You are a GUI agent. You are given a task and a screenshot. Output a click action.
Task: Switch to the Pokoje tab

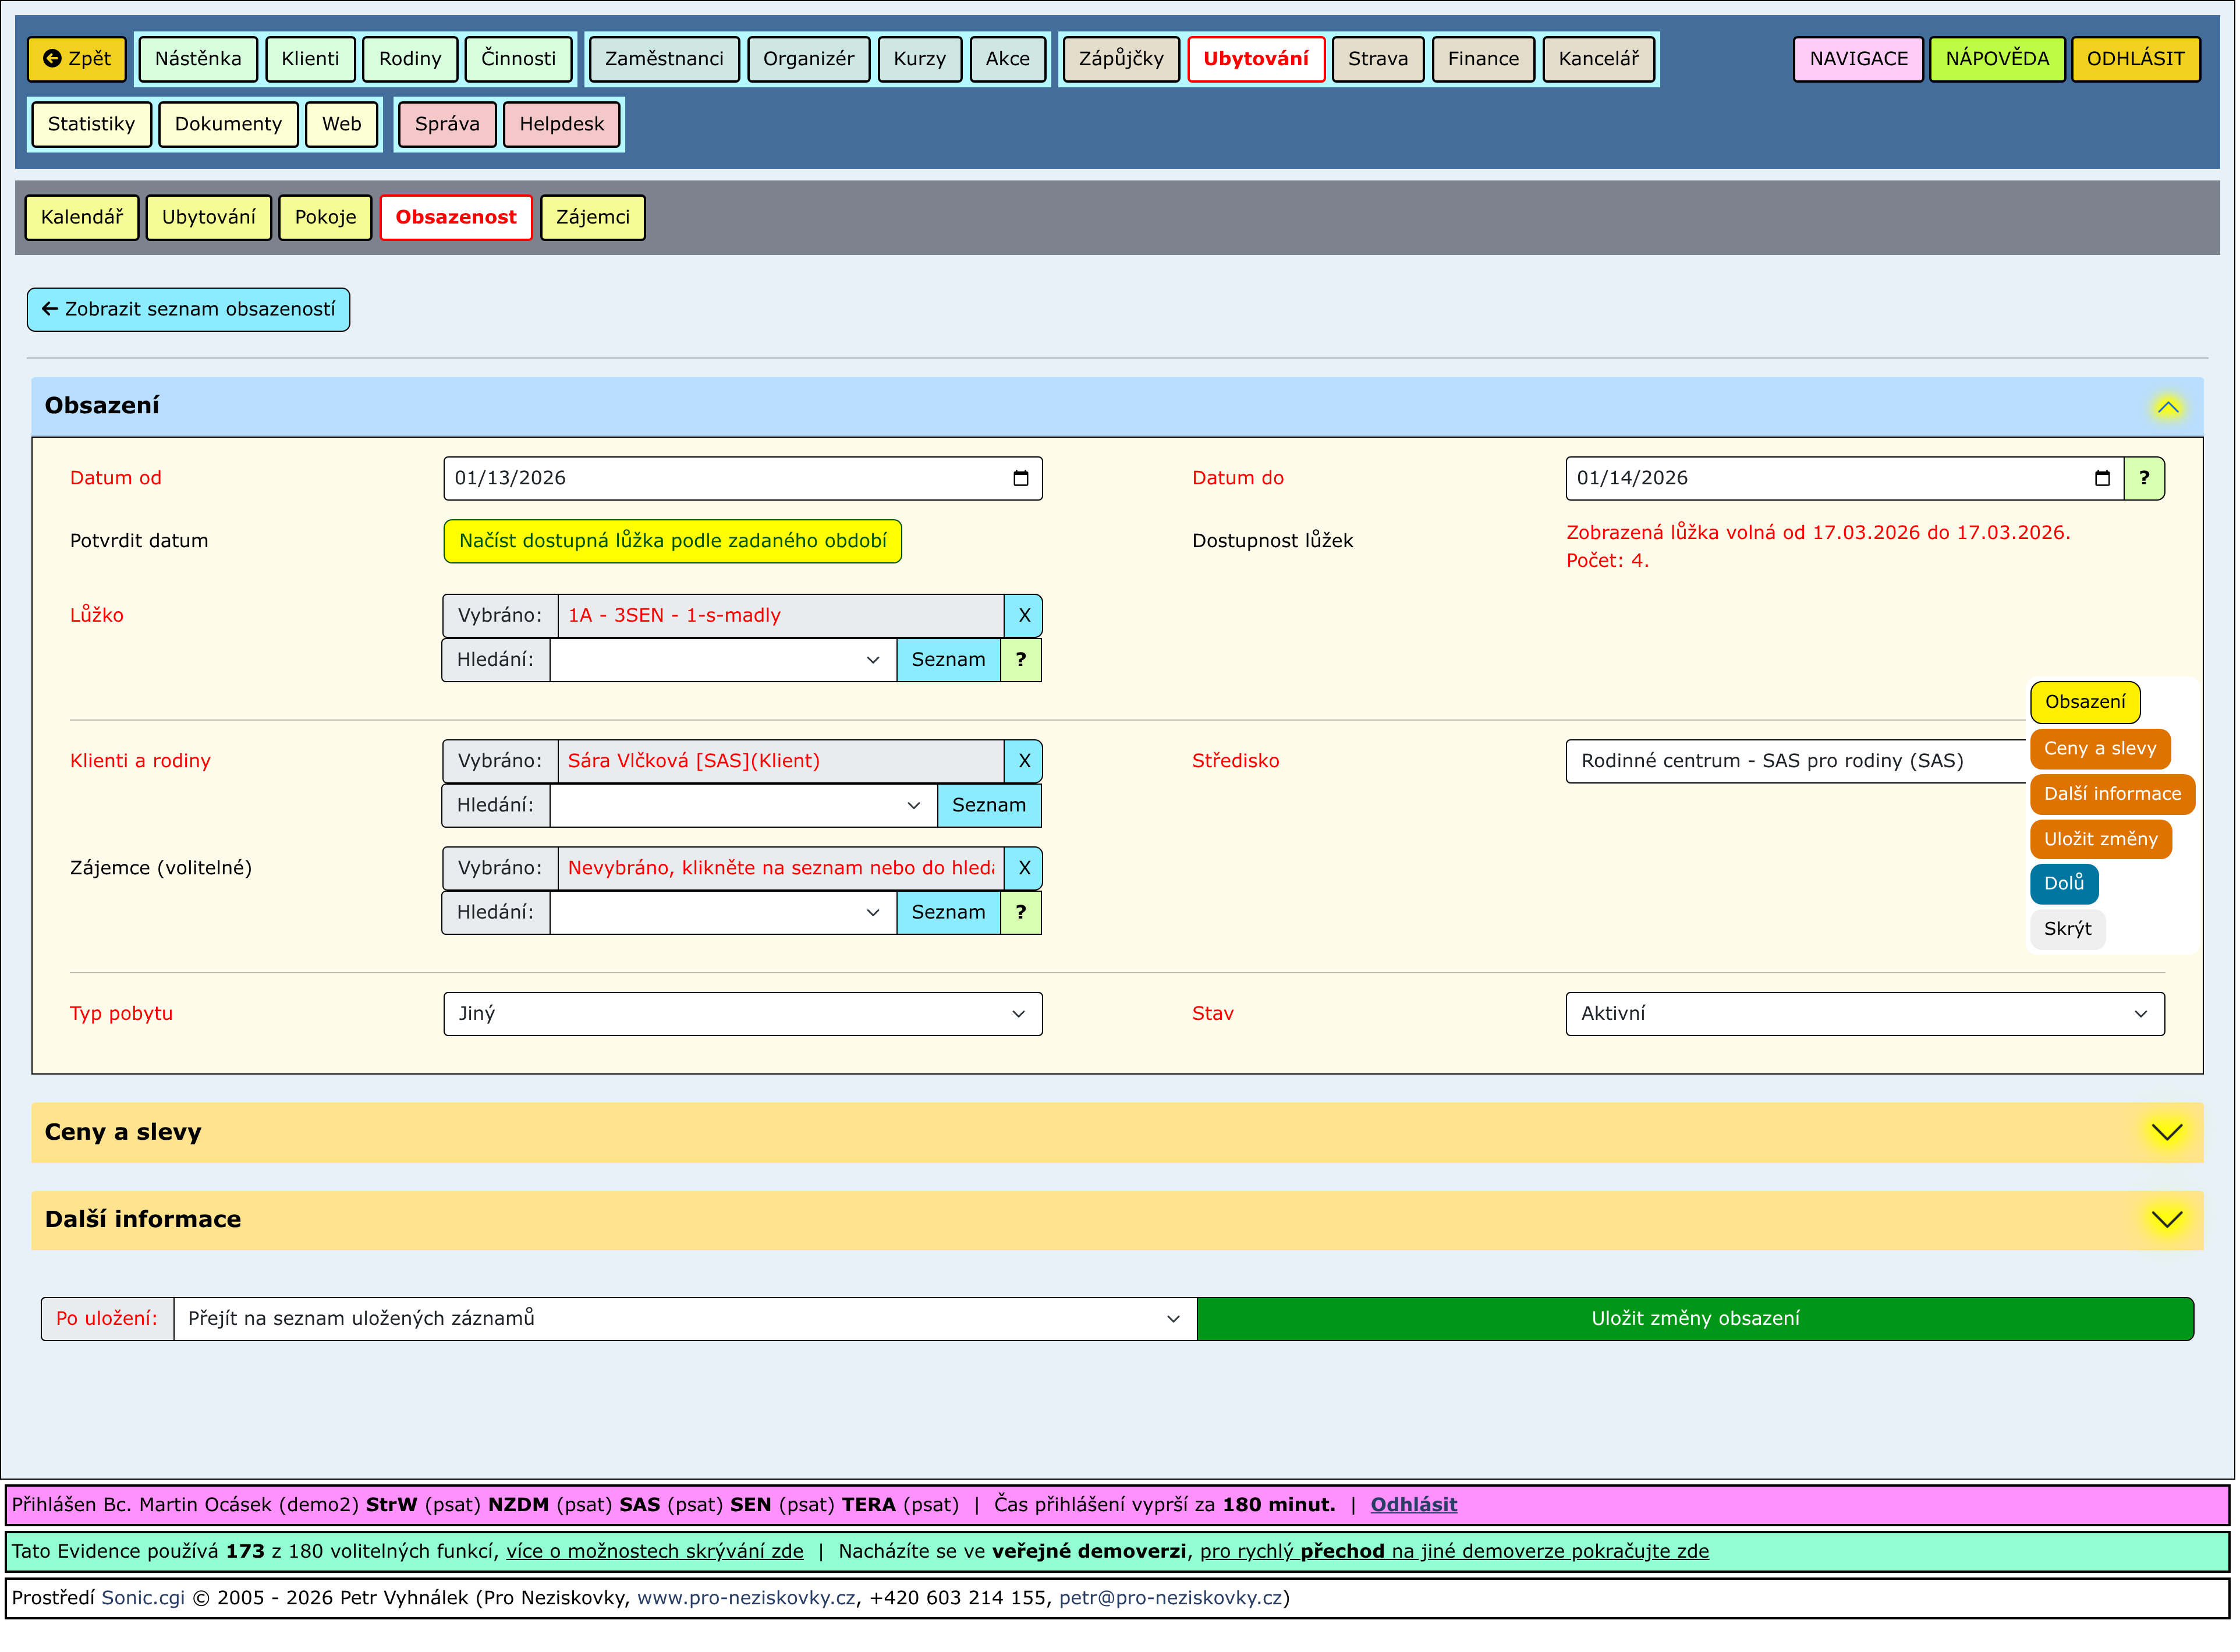(325, 218)
